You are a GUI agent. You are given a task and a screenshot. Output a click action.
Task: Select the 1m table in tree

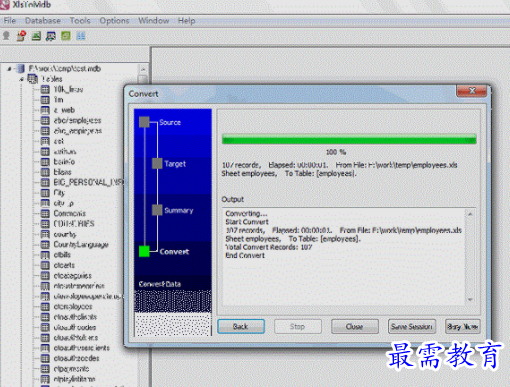pyautogui.click(x=58, y=100)
